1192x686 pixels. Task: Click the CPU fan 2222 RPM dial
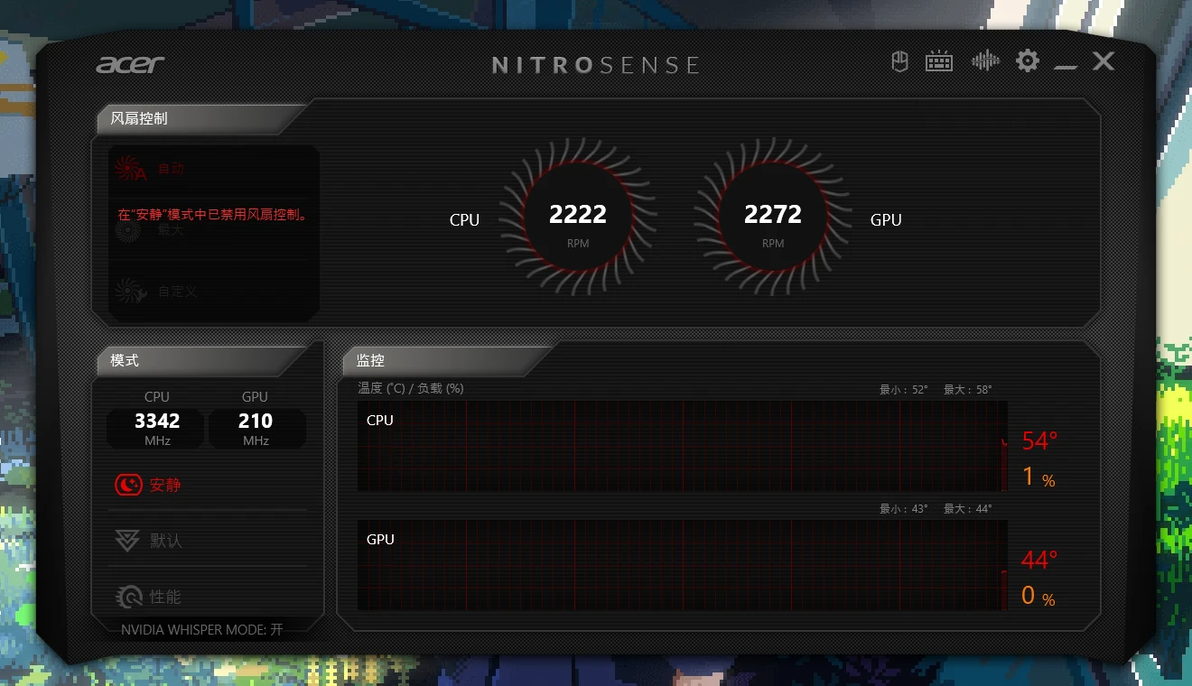[578, 218]
